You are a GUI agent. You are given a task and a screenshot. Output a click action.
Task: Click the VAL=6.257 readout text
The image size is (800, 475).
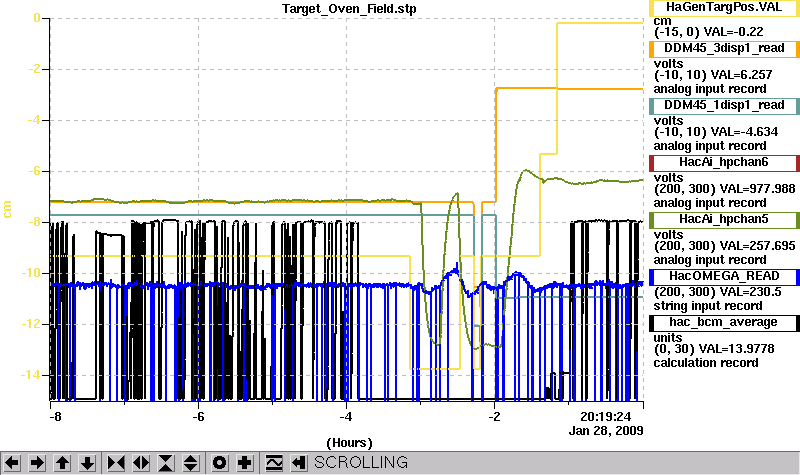pos(741,74)
